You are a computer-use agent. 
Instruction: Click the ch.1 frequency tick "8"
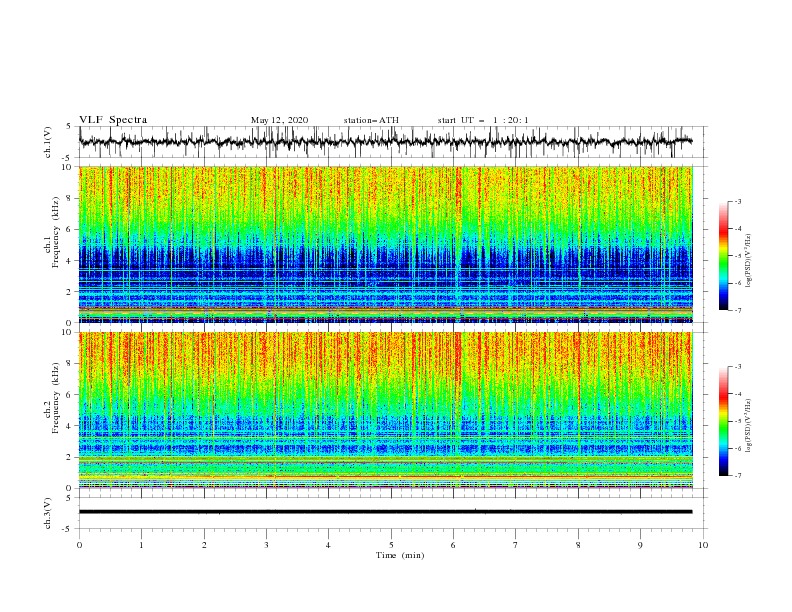(70, 198)
